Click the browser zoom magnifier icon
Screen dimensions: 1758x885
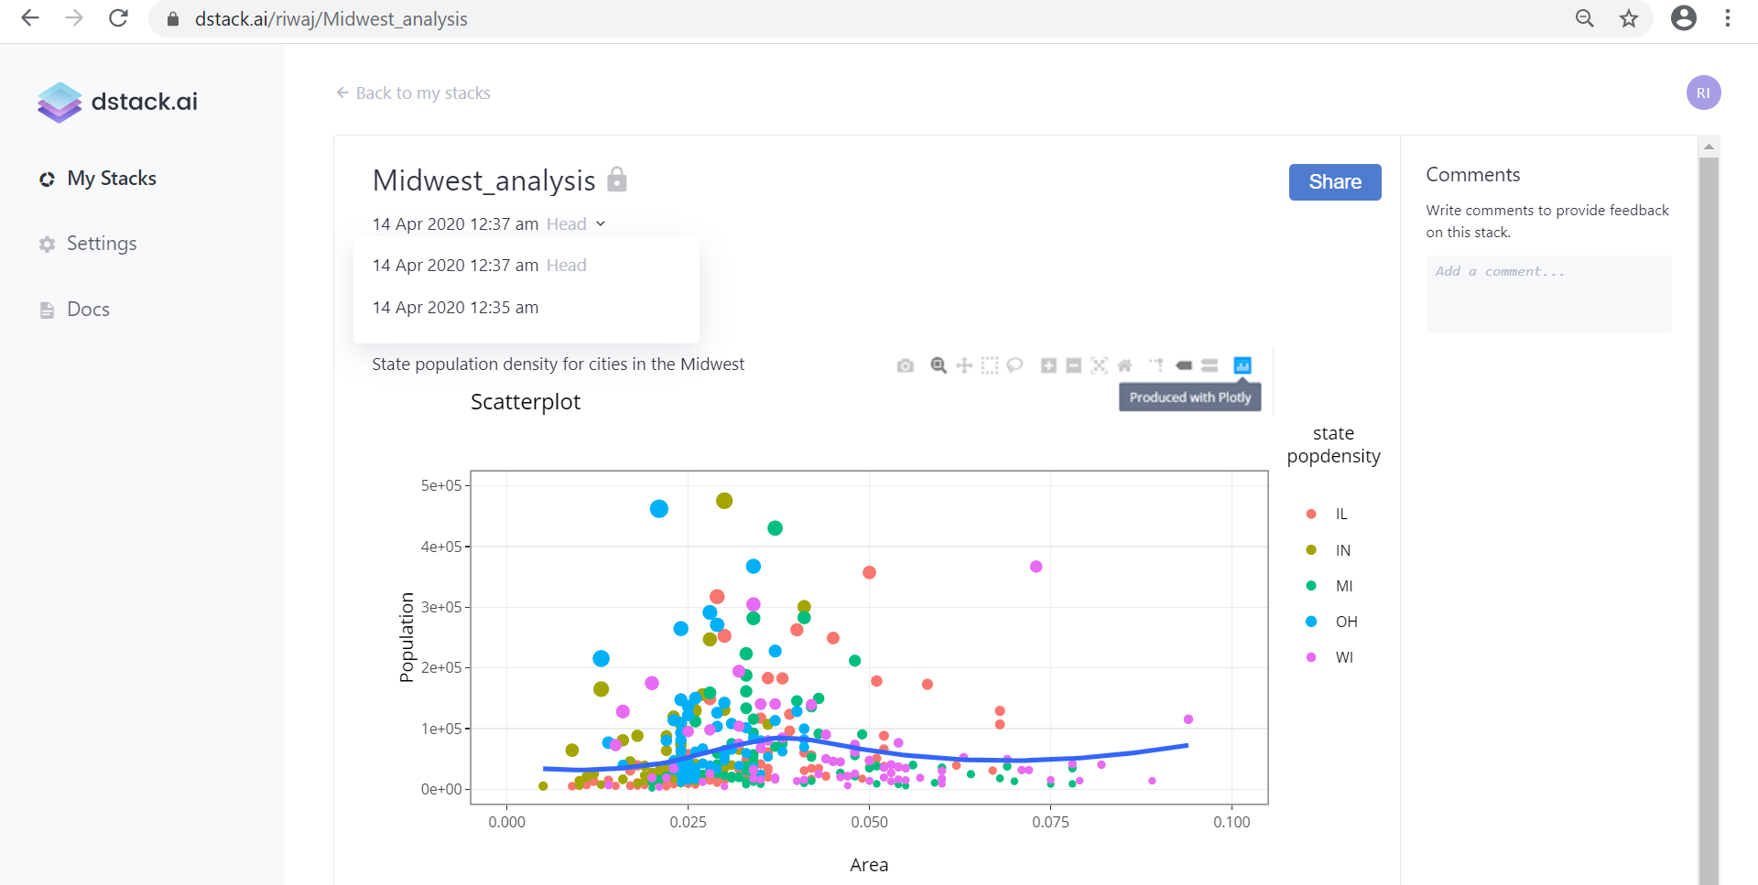point(1584,19)
